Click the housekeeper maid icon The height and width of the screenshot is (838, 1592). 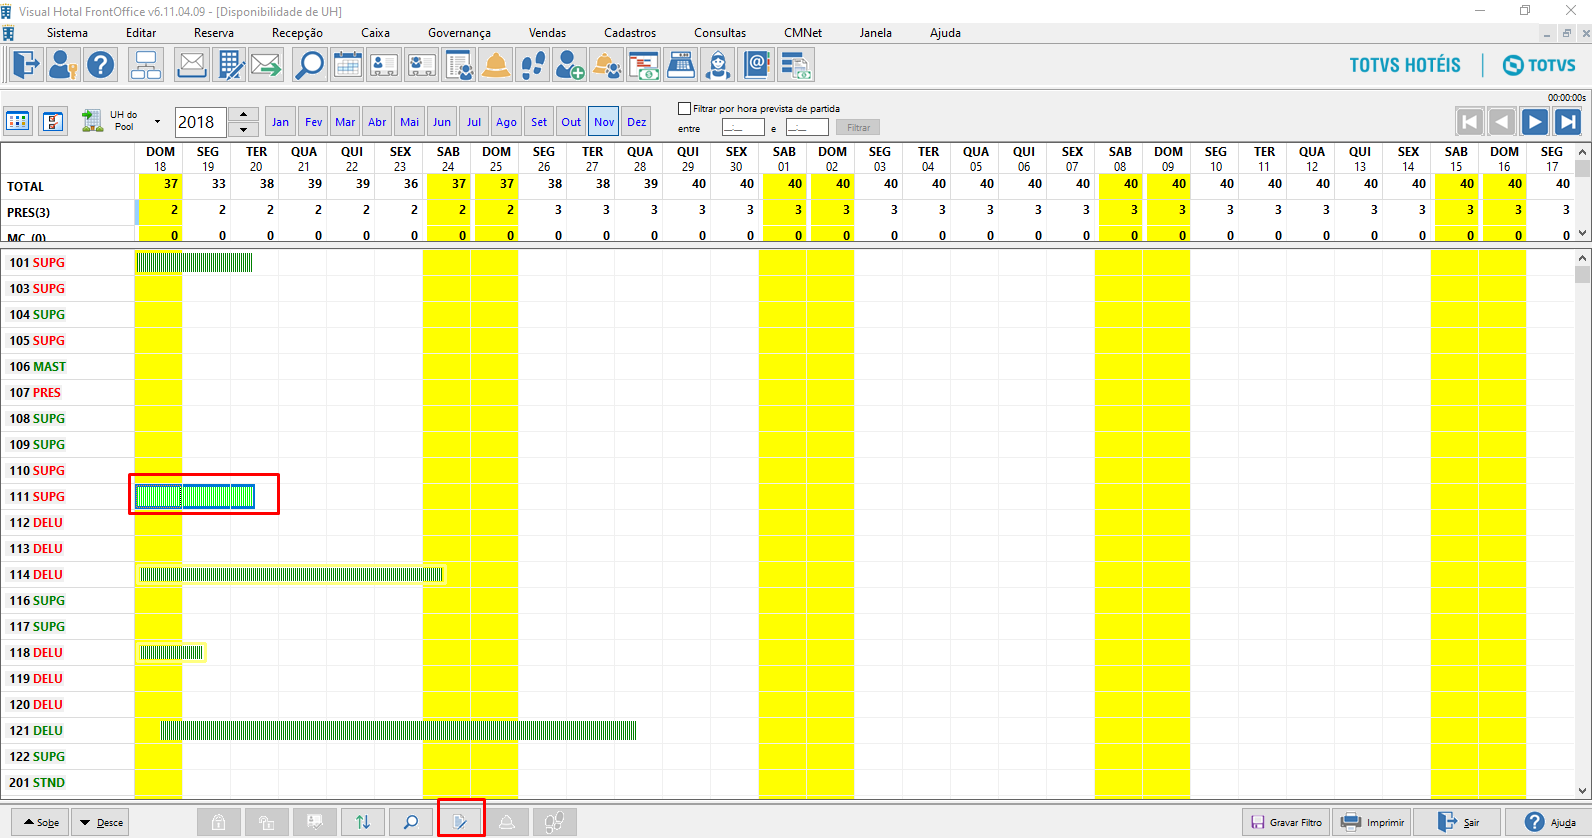(718, 65)
